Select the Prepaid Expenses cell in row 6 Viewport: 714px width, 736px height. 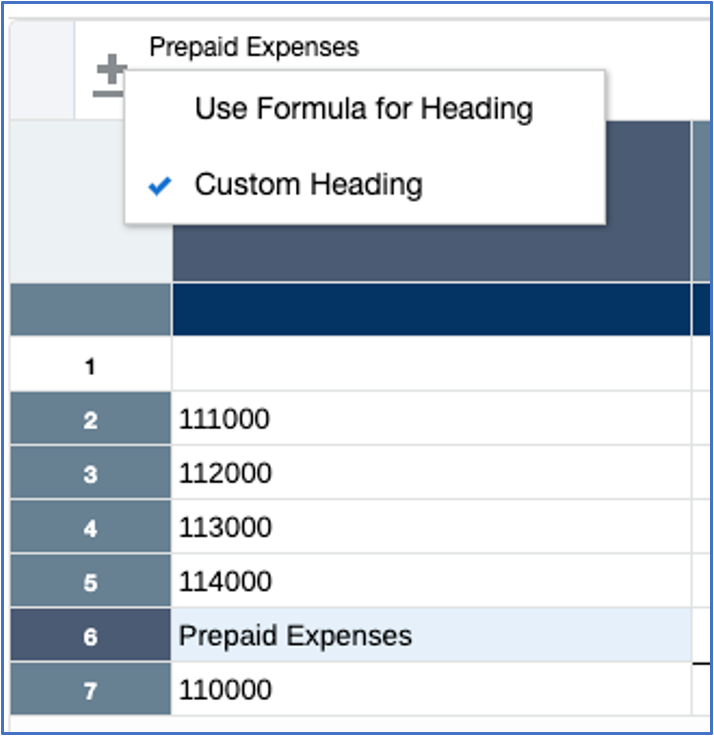click(430, 636)
